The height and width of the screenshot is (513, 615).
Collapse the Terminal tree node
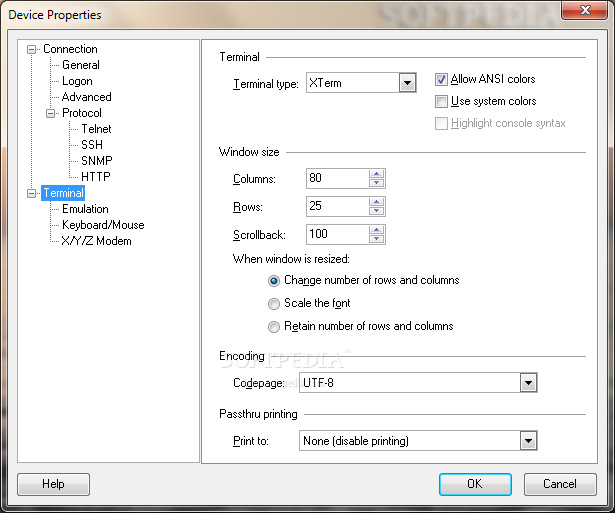(31, 193)
